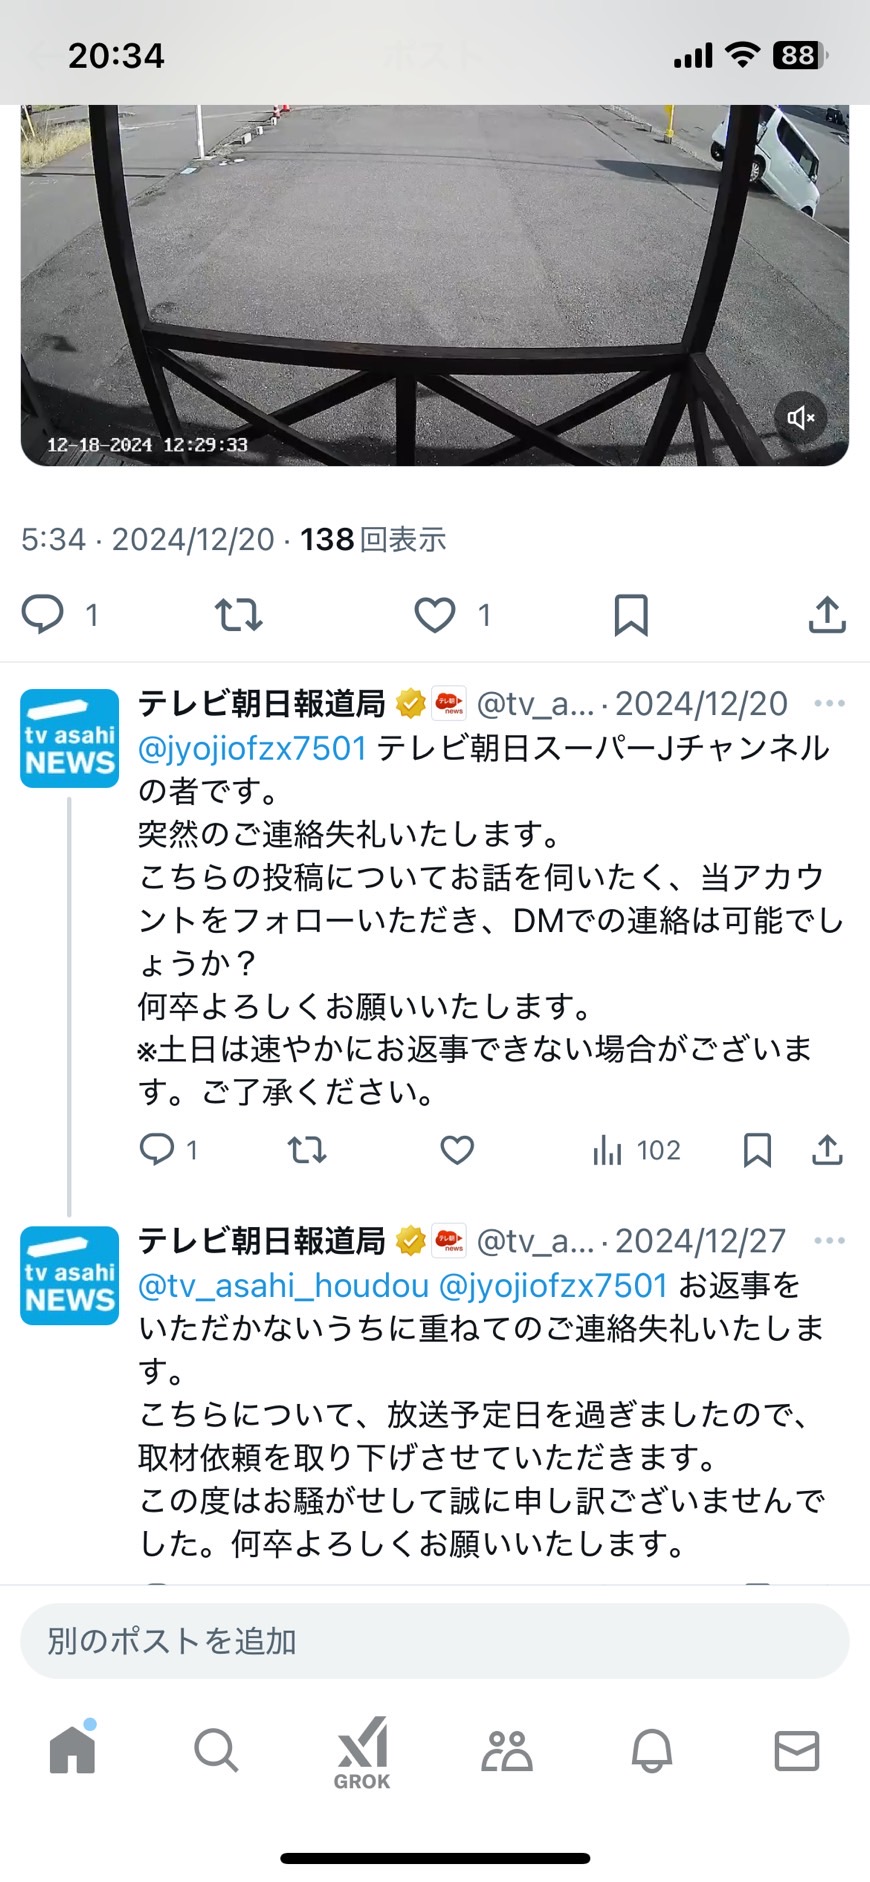Share the first テレビ朝日報道局 reply
Image resolution: width=870 pixels, height=1882 pixels.
[x=827, y=1151]
